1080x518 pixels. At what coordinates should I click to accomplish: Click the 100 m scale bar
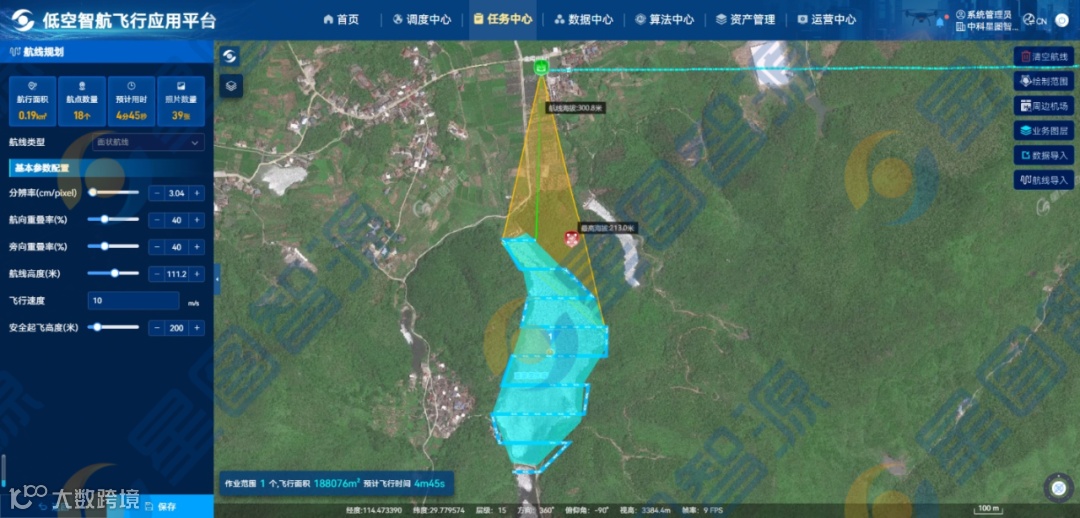pyautogui.click(x=989, y=509)
